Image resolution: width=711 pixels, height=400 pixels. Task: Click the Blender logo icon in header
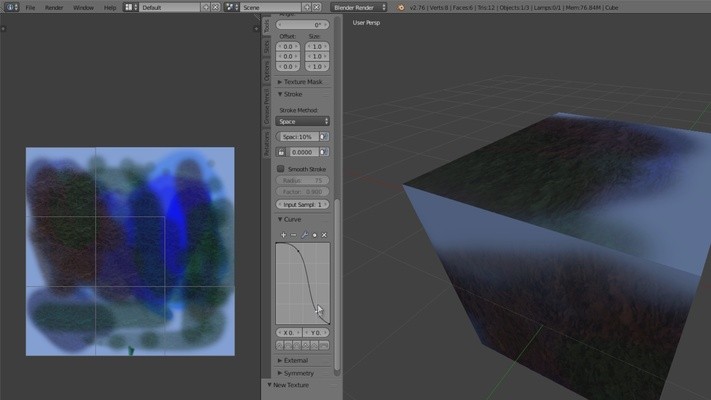(401, 7)
